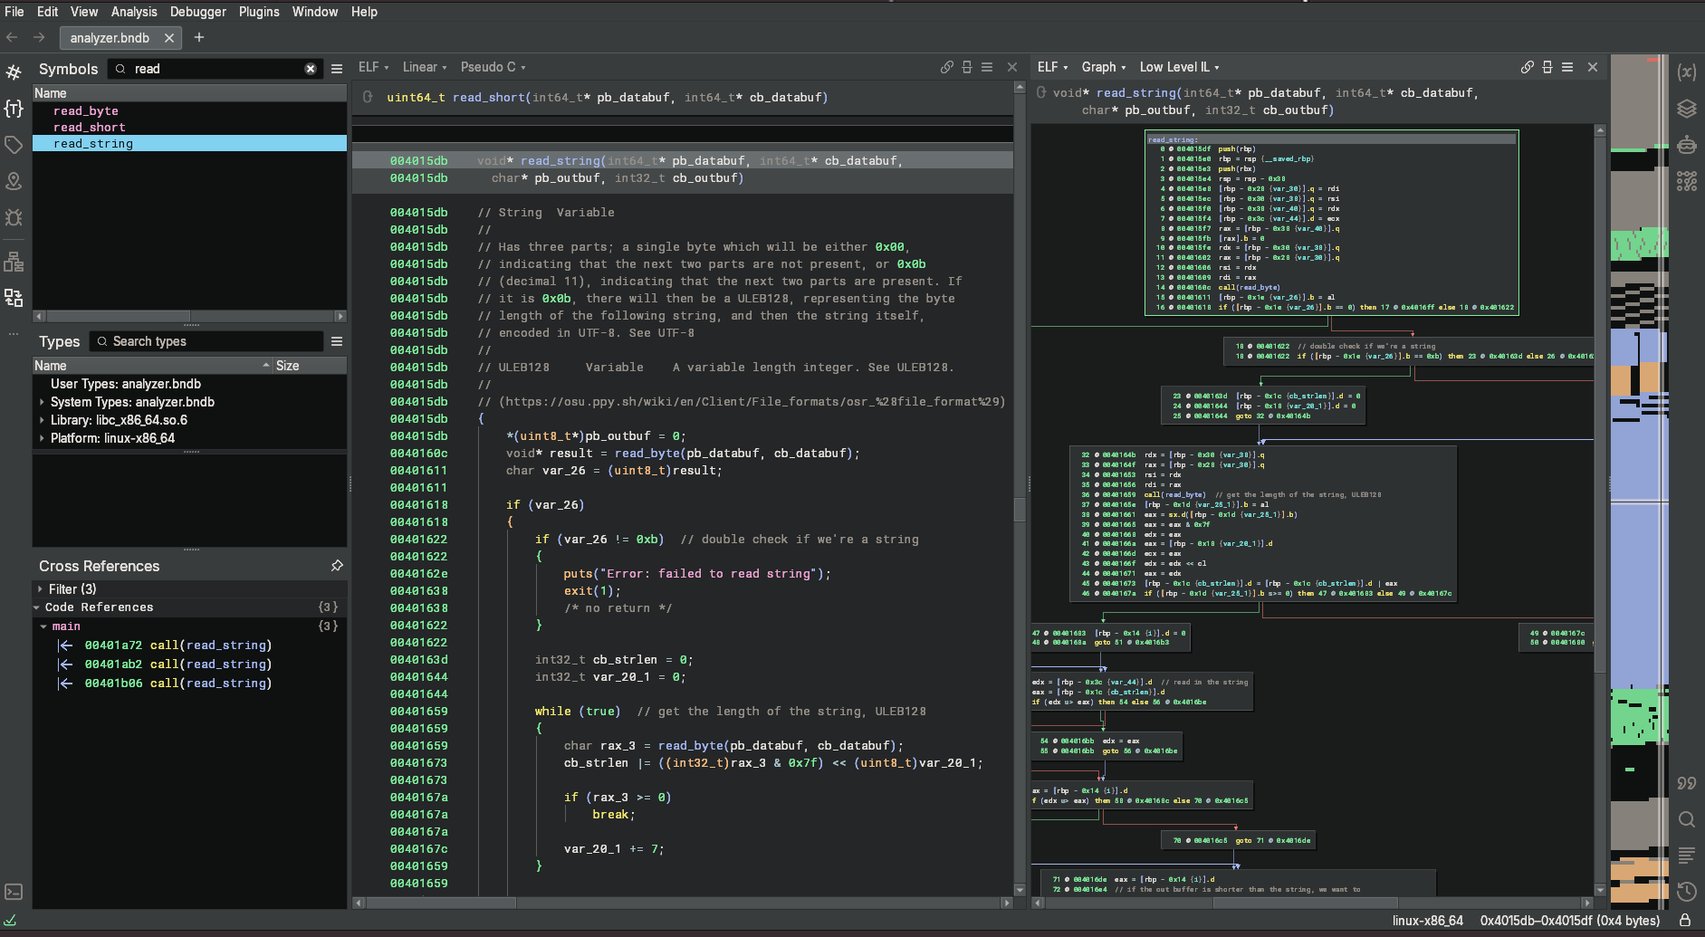Open the Types sidebar braces icon
Image resolution: width=1705 pixels, height=937 pixels.
tap(14, 108)
